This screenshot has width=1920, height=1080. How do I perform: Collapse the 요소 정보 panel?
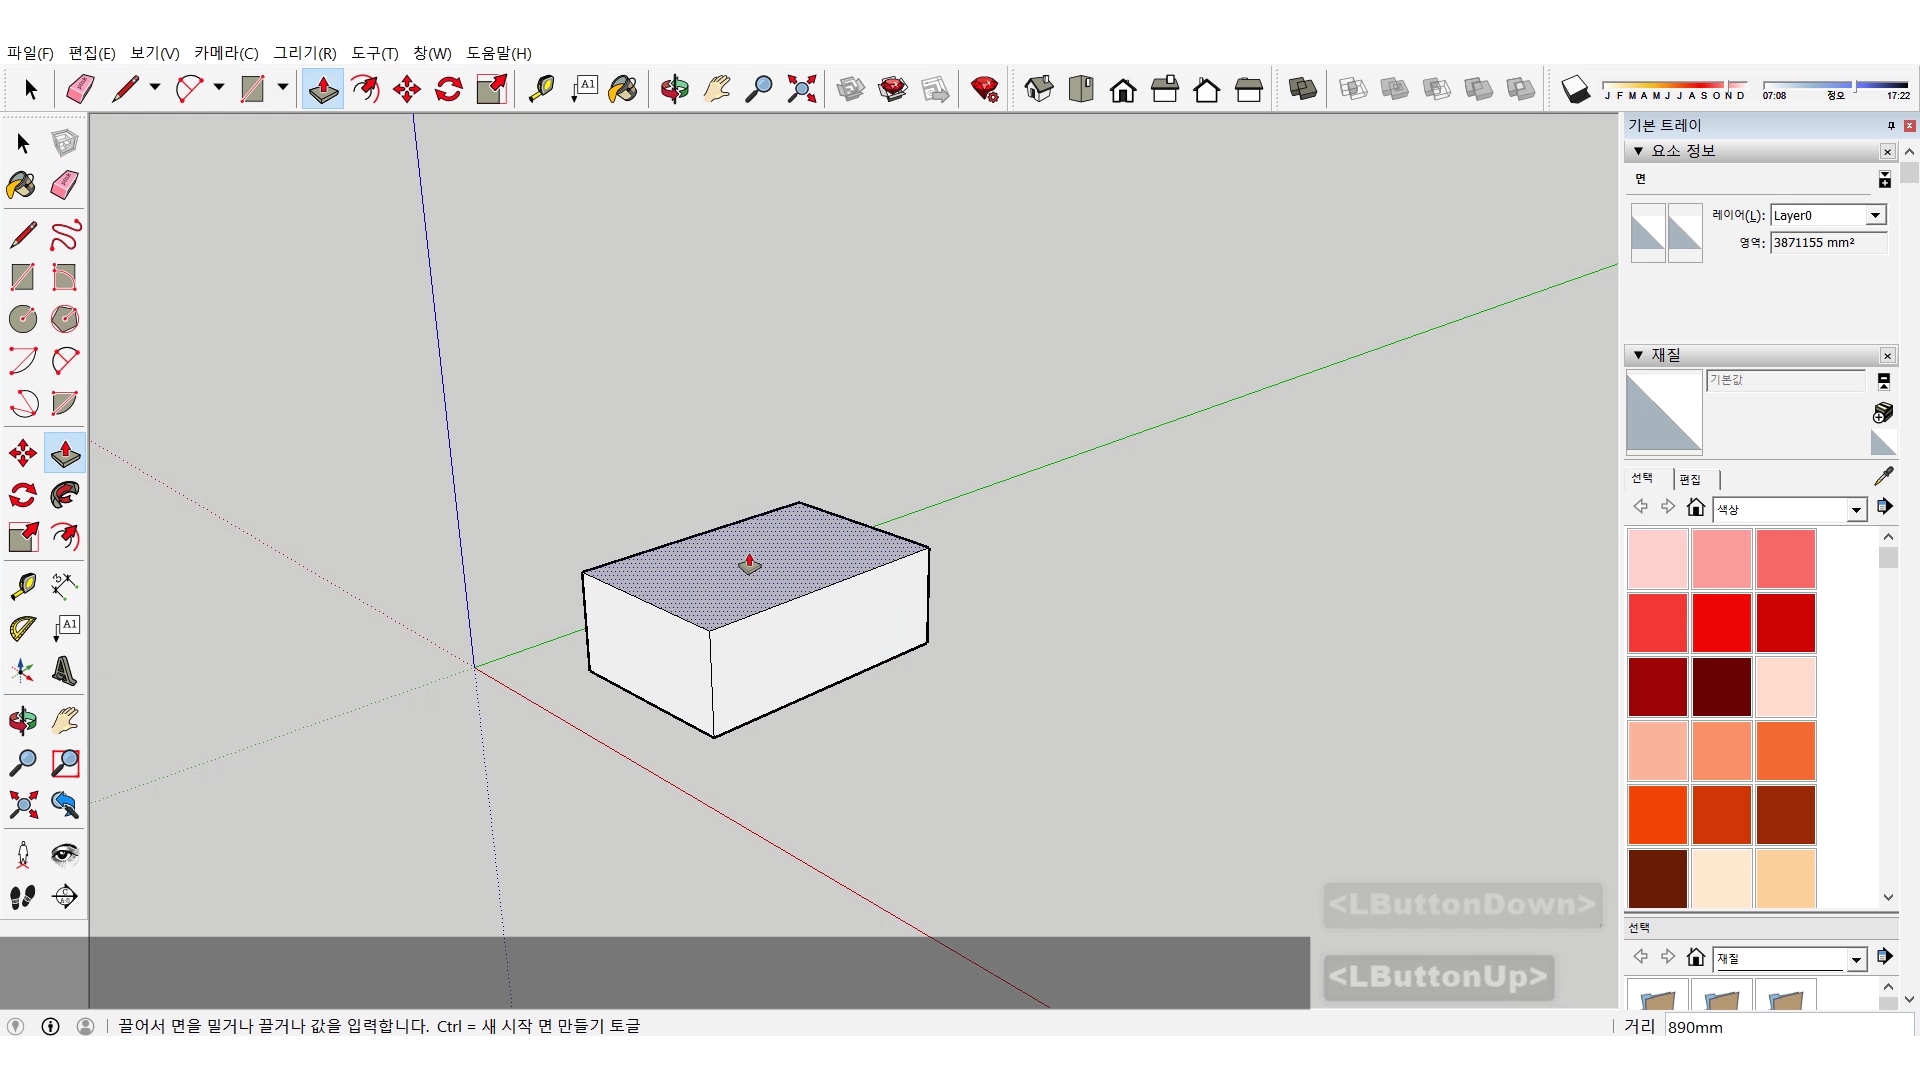(1638, 151)
